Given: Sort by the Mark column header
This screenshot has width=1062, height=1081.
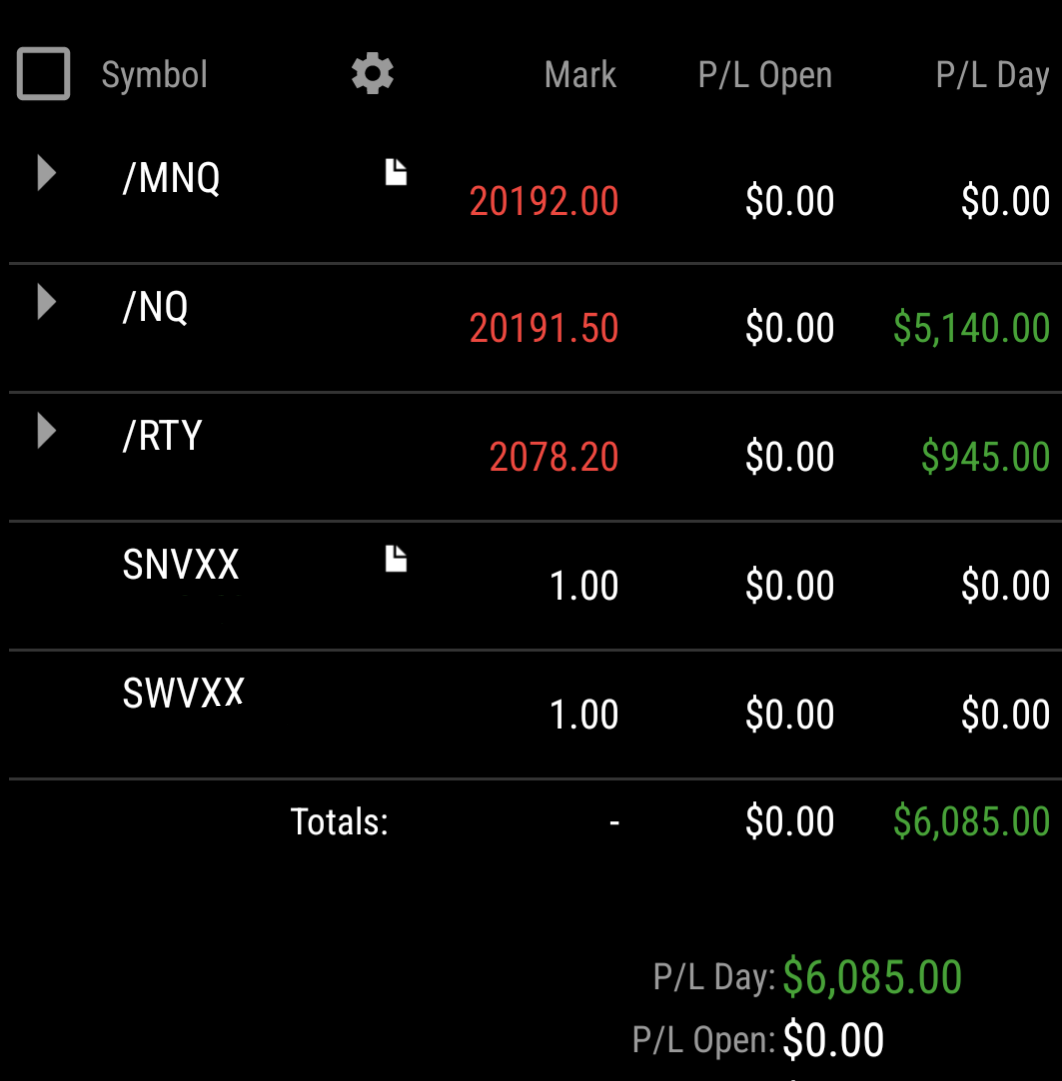Looking at the screenshot, I should point(580,74).
